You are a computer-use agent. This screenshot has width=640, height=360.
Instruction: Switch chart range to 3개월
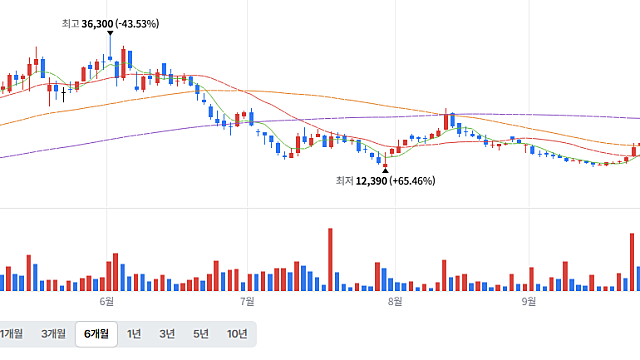click(x=53, y=334)
